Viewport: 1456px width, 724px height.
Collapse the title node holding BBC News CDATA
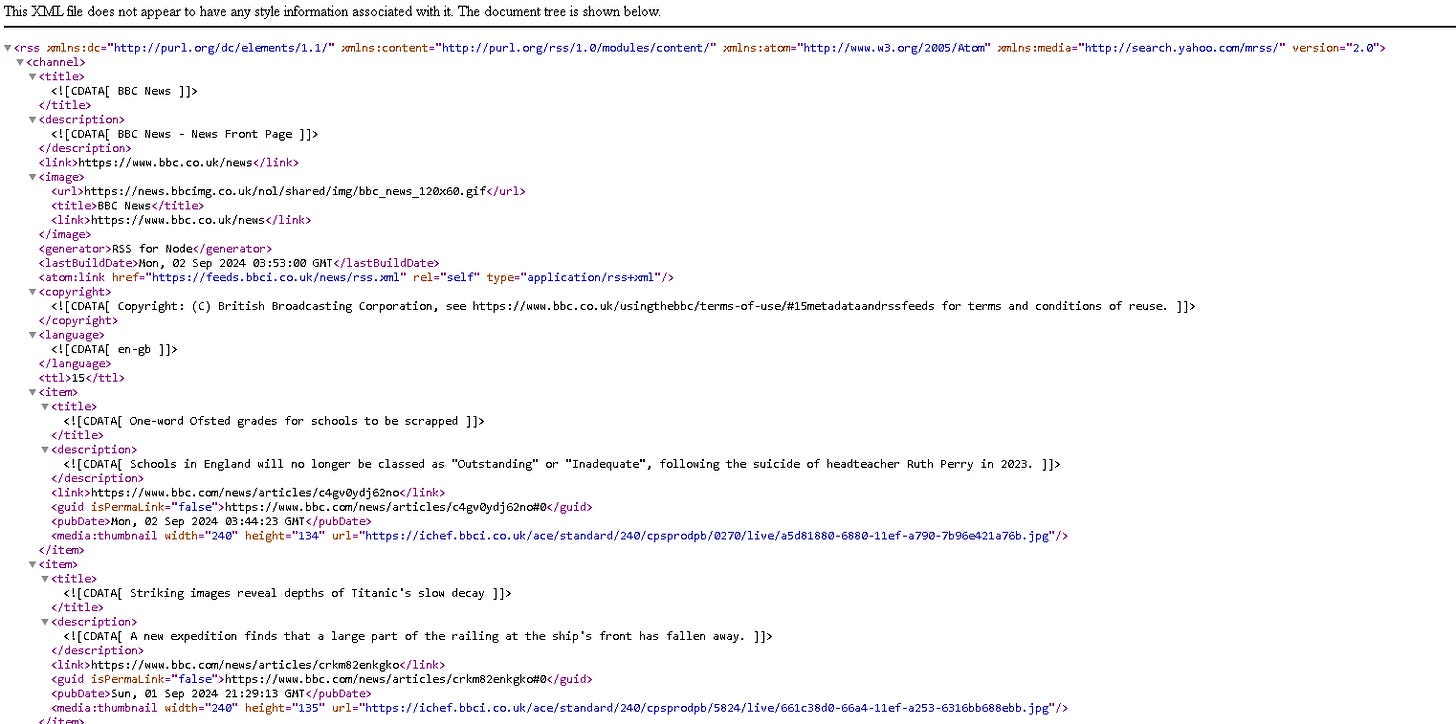click(x=32, y=77)
